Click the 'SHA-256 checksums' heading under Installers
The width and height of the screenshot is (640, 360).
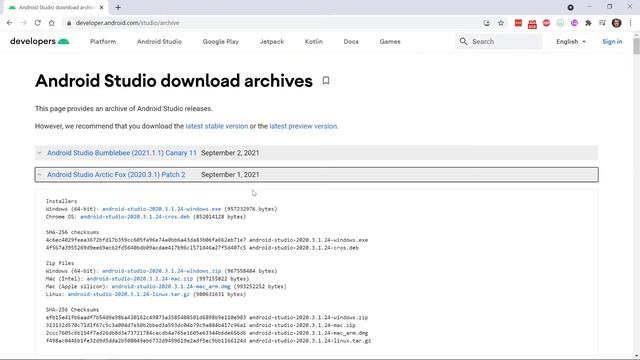pos(72,232)
